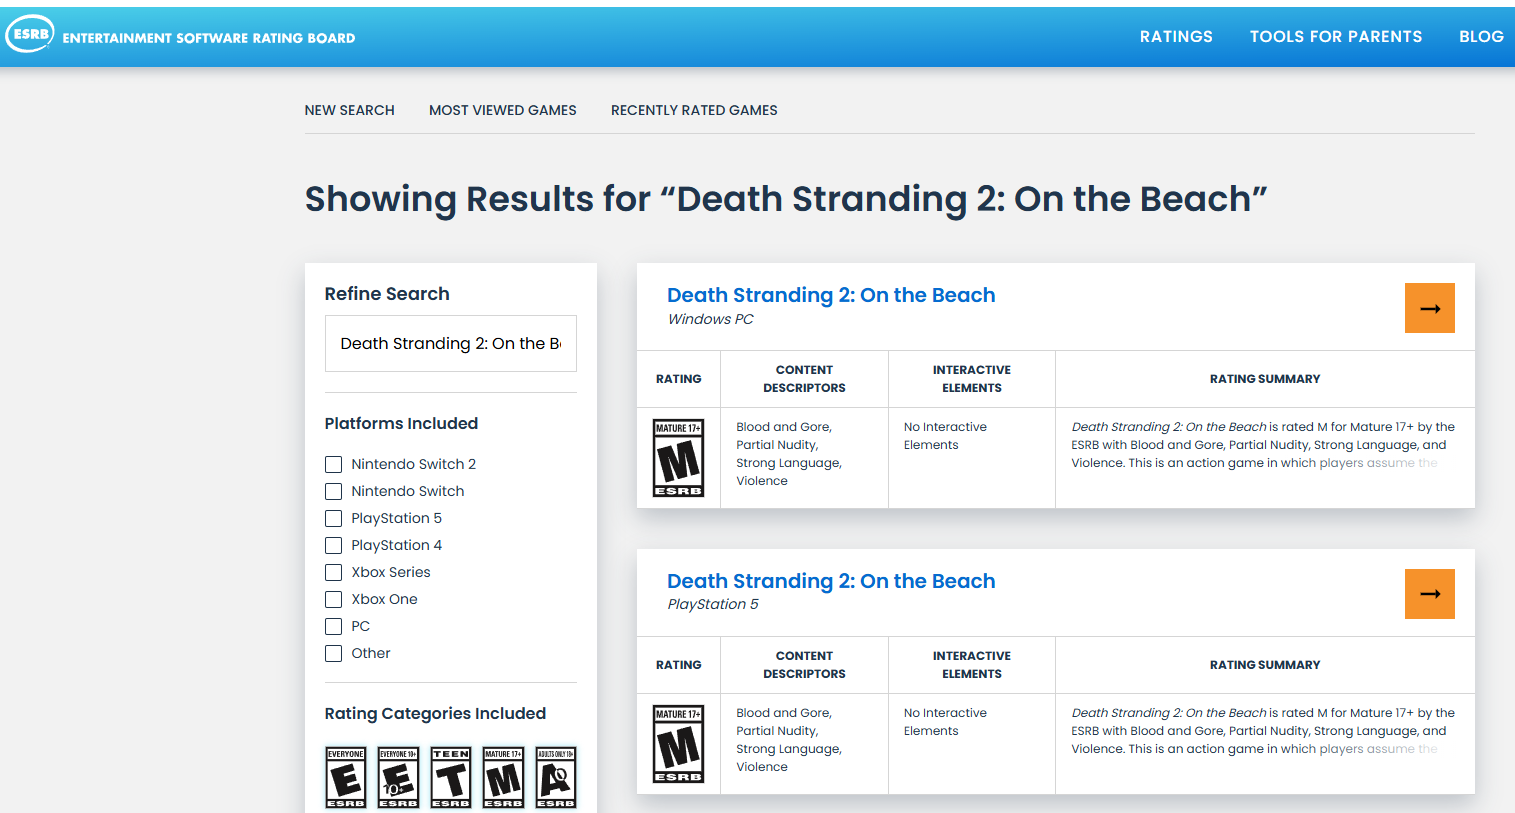Click the 'Refine Search' heading

click(387, 294)
